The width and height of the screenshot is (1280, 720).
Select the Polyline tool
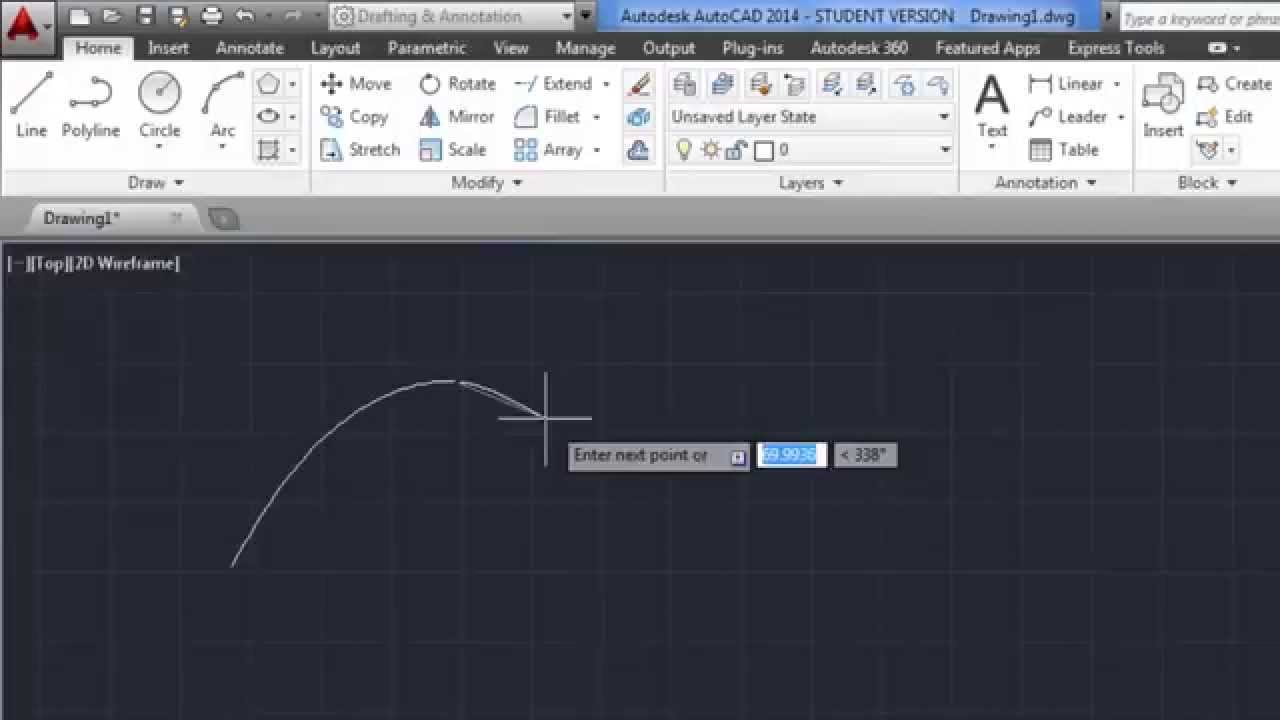pos(90,105)
